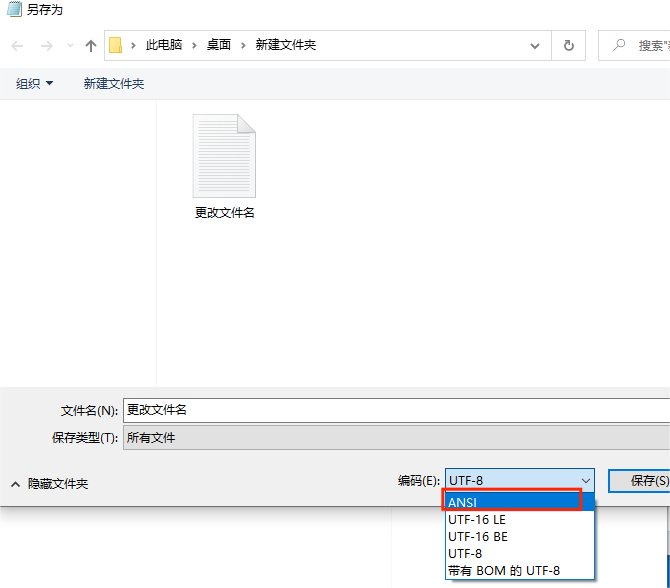Click the folder icon in address bar

point(116,45)
